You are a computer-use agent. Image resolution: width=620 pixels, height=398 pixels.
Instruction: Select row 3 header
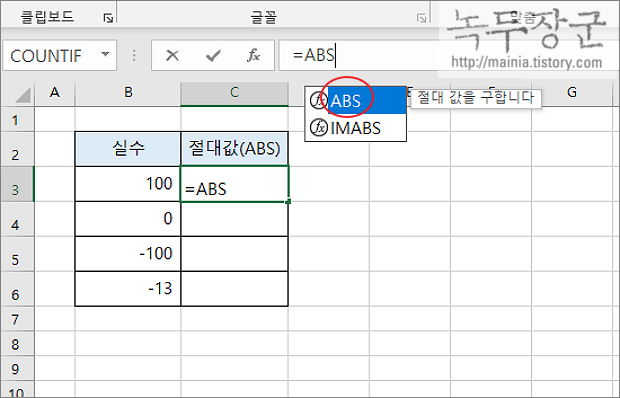(x=17, y=184)
